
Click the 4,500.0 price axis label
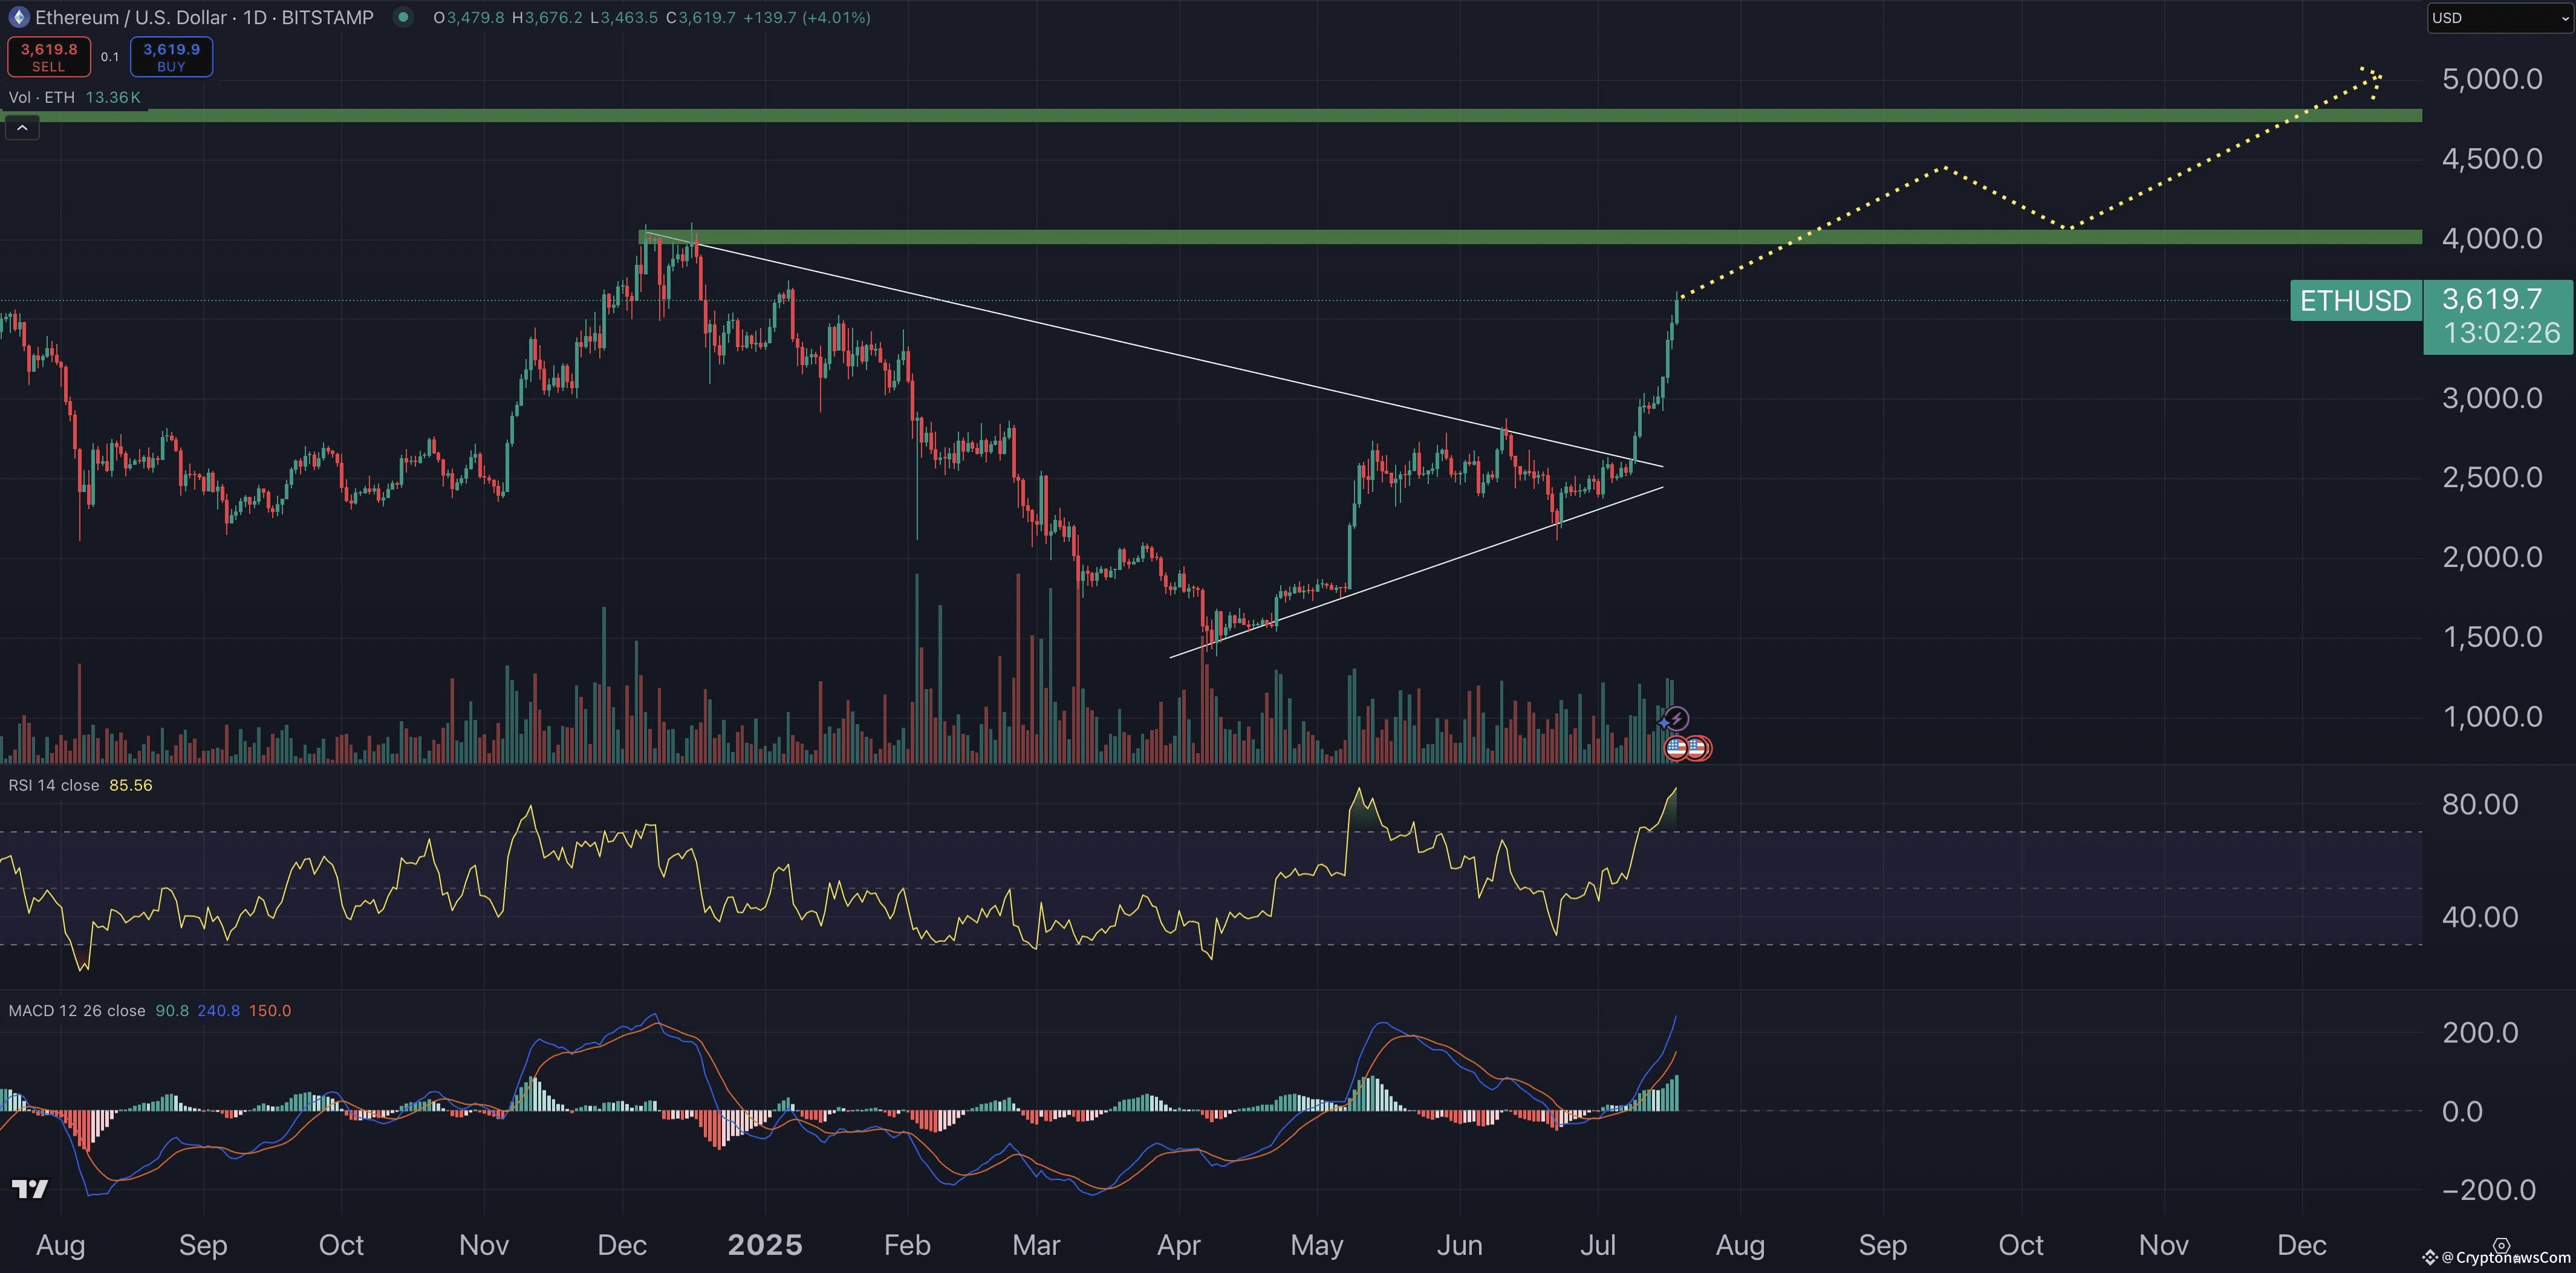pos(2492,158)
